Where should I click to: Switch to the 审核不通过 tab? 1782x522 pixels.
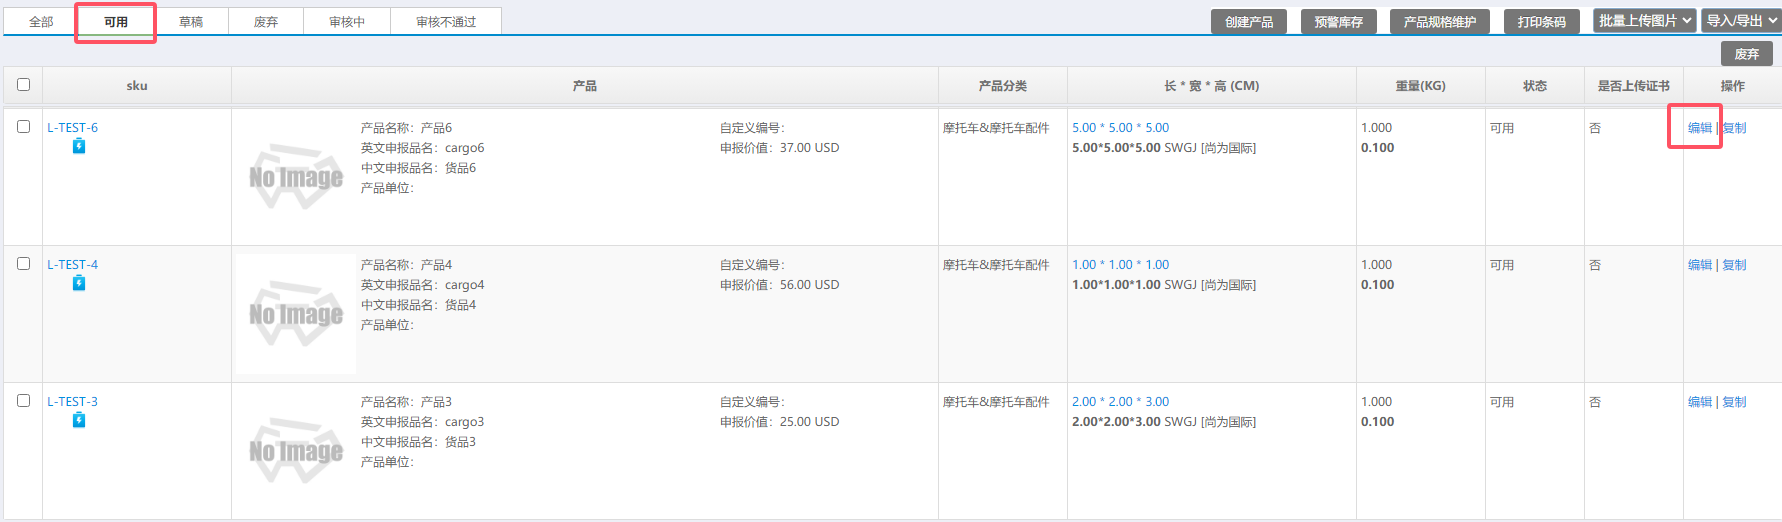446,22
